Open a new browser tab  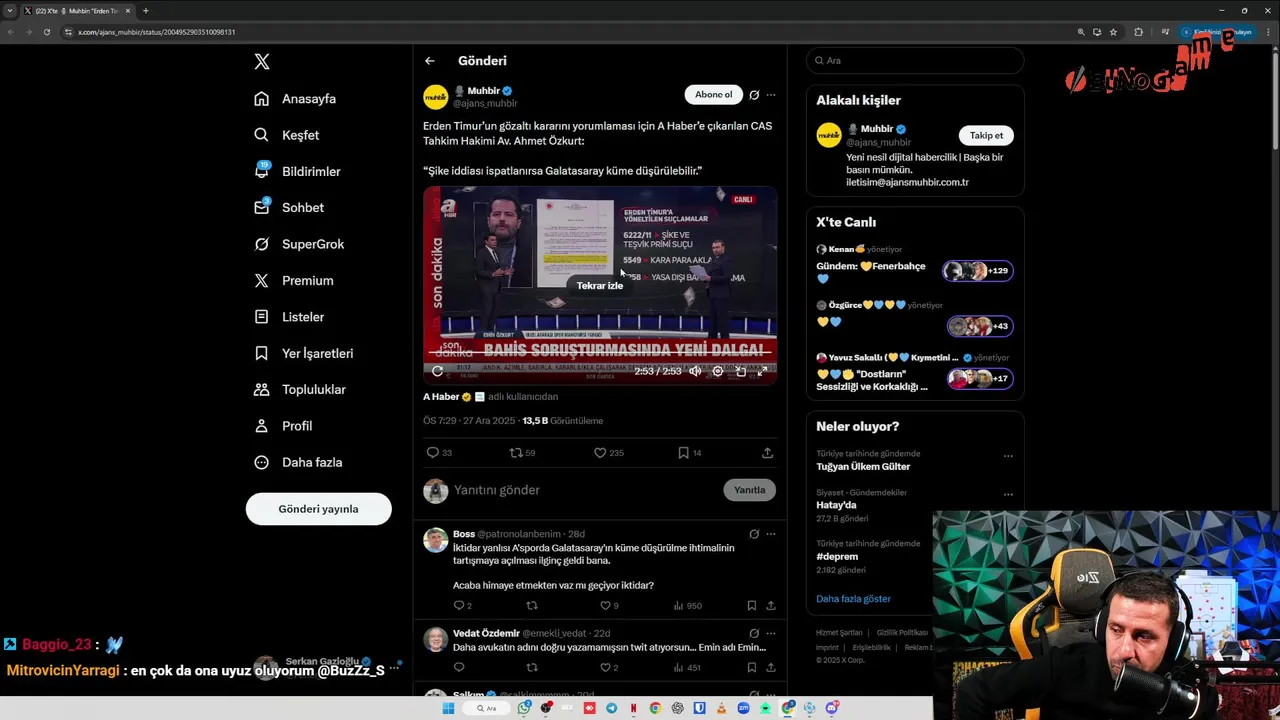tap(146, 11)
